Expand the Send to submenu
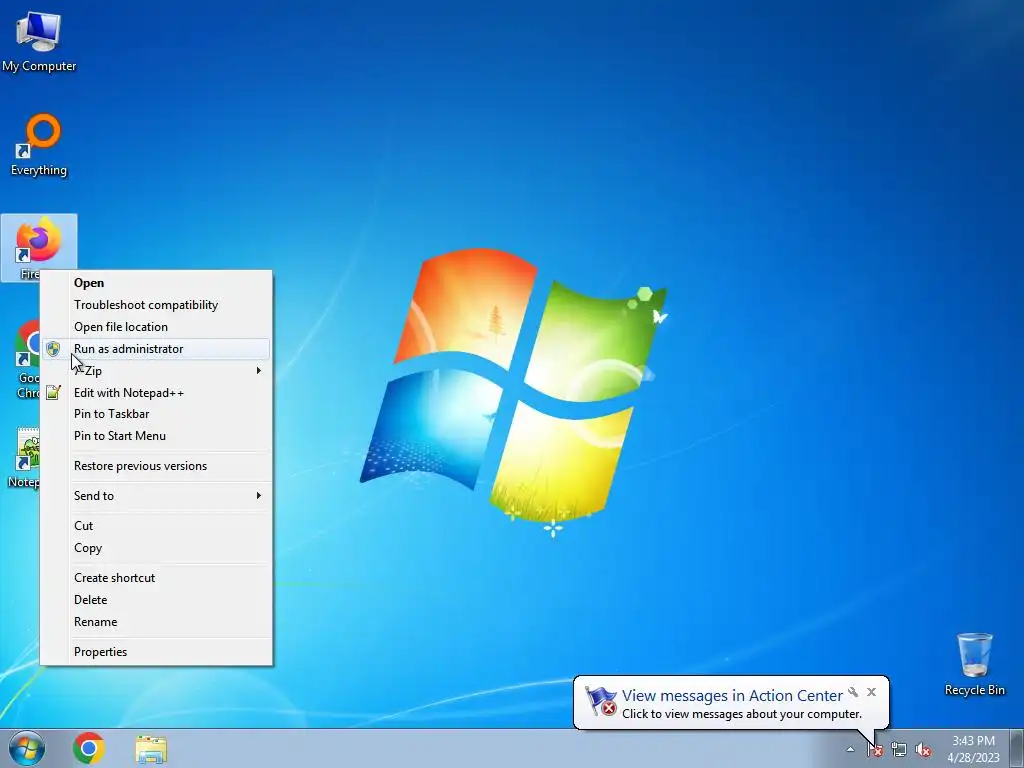1024x768 pixels. pos(156,496)
